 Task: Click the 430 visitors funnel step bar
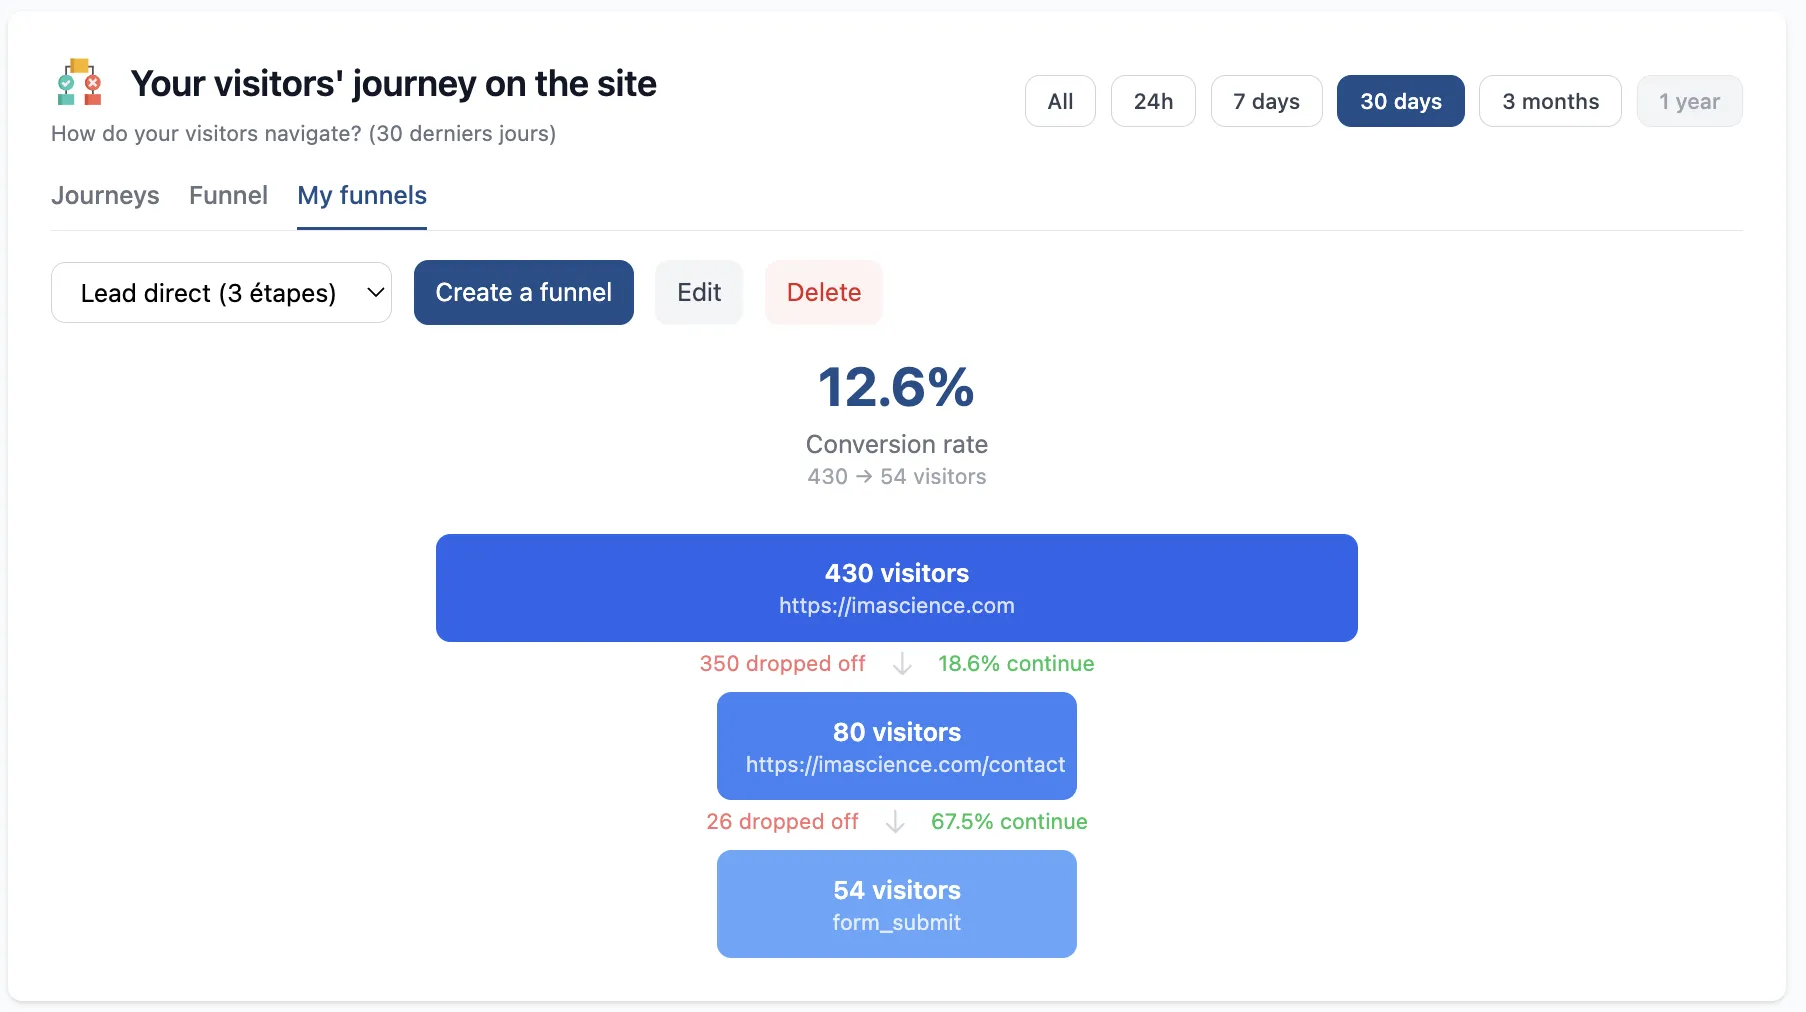(x=896, y=588)
